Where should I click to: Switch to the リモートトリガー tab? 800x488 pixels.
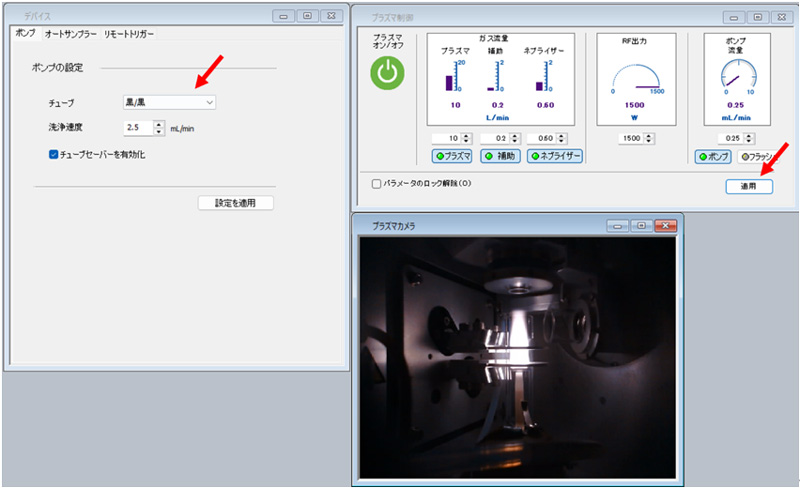129,34
